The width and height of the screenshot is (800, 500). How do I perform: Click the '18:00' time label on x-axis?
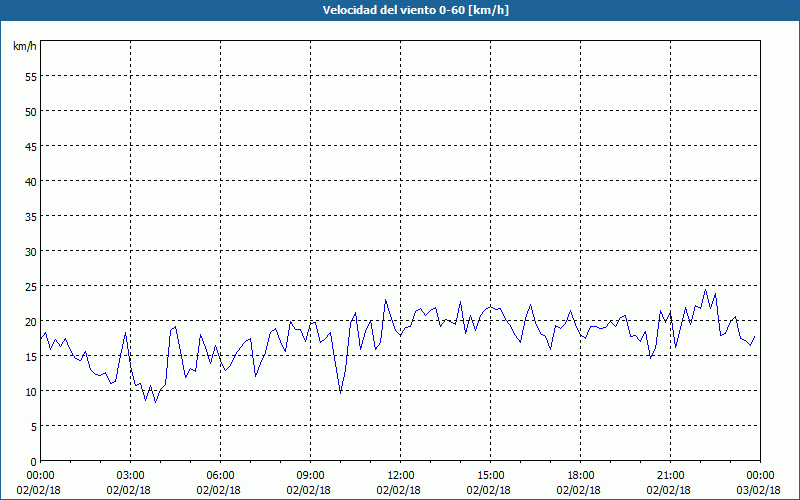[580, 476]
